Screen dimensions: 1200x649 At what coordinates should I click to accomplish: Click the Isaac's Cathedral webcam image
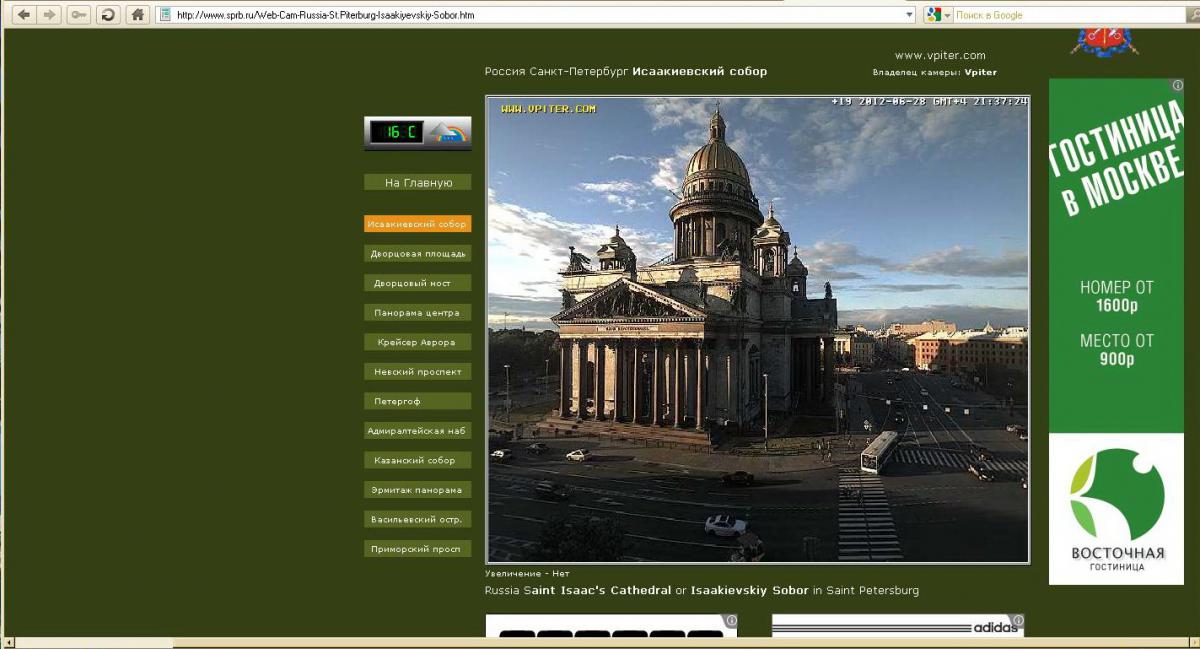click(x=757, y=330)
